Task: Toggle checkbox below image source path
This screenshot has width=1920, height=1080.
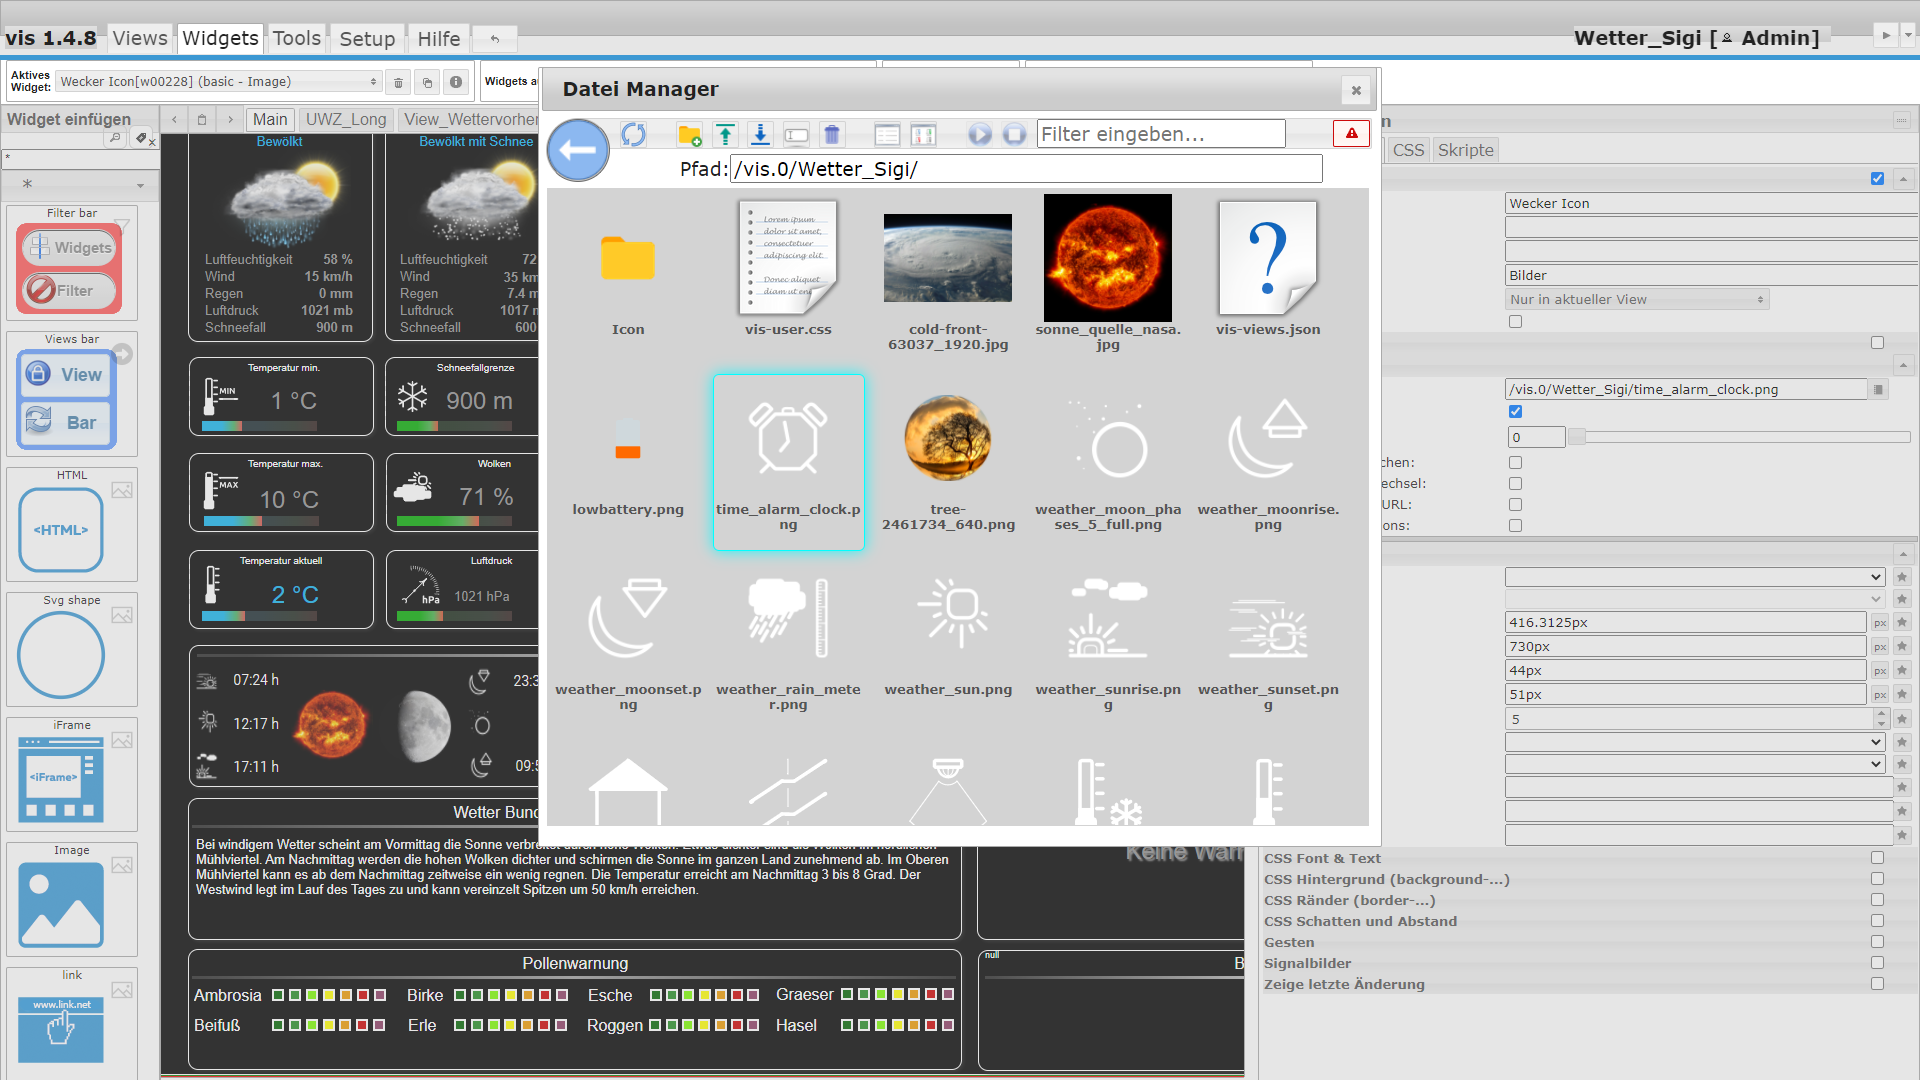Action: (x=1515, y=412)
